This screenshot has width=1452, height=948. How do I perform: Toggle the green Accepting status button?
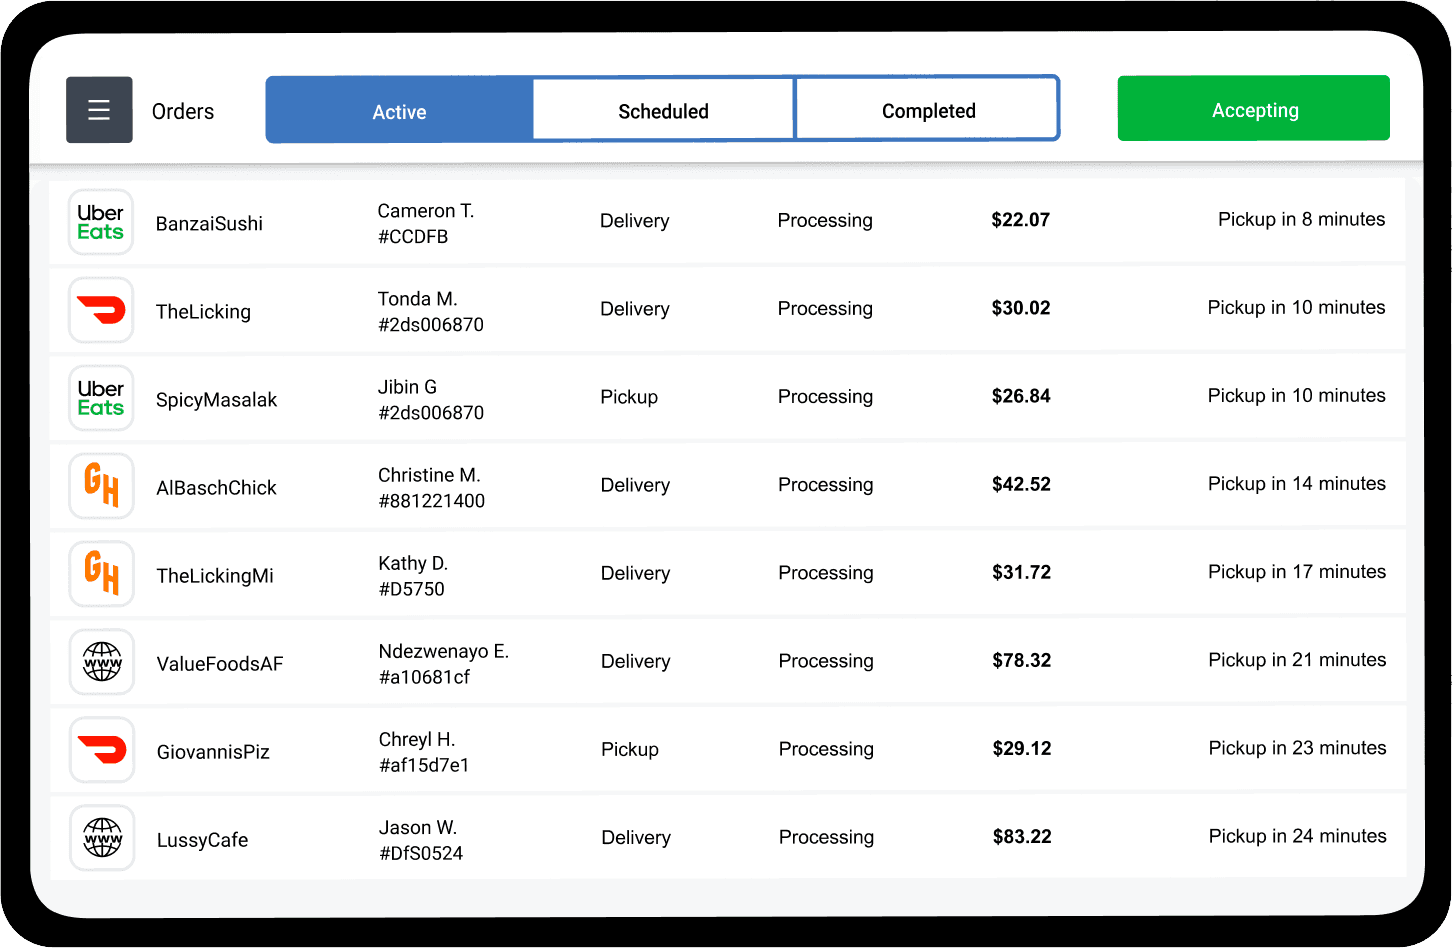click(x=1253, y=109)
